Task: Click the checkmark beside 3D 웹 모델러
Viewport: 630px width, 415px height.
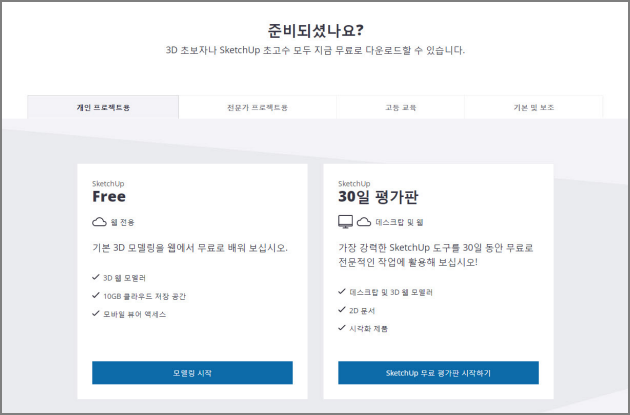Action: tap(96, 277)
